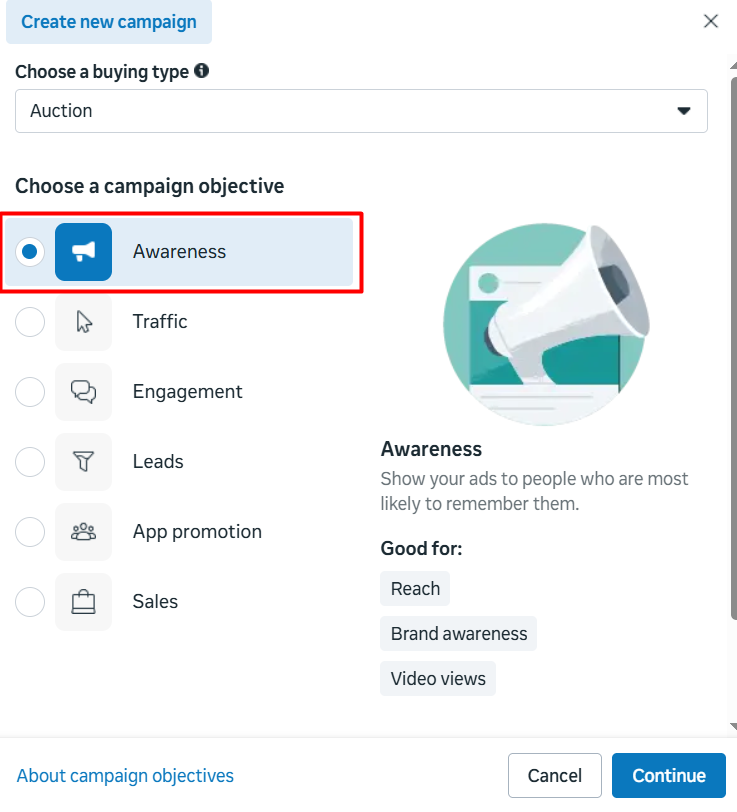Click the buying type info icon

tap(201, 70)
